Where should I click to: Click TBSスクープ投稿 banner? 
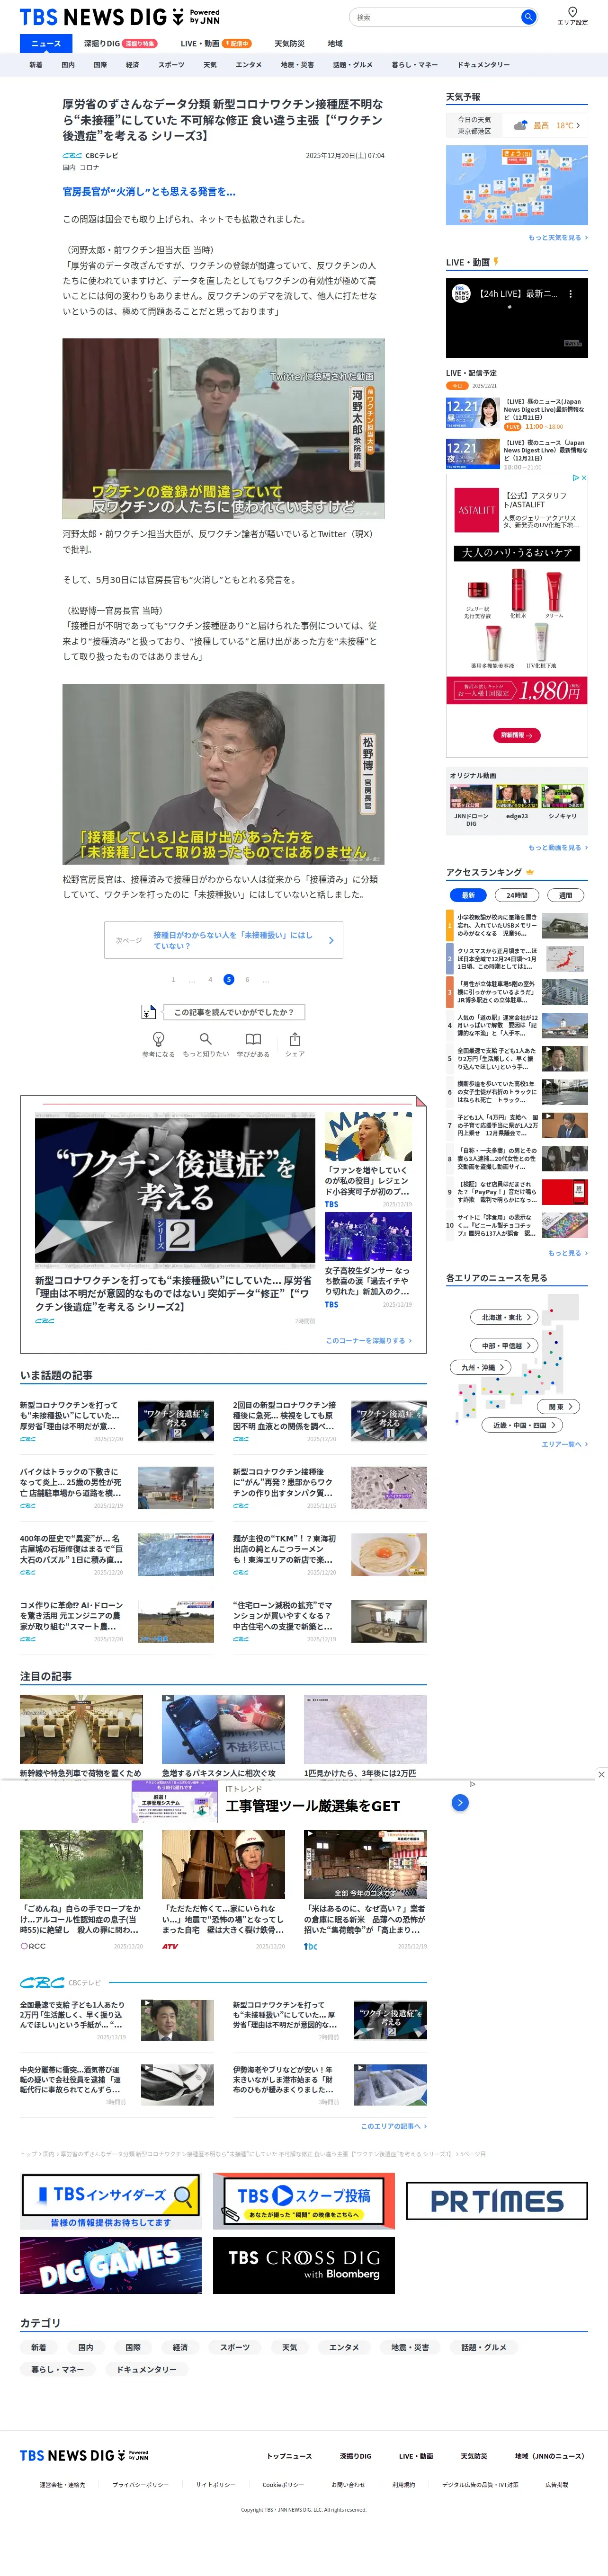coord(304,2201)
